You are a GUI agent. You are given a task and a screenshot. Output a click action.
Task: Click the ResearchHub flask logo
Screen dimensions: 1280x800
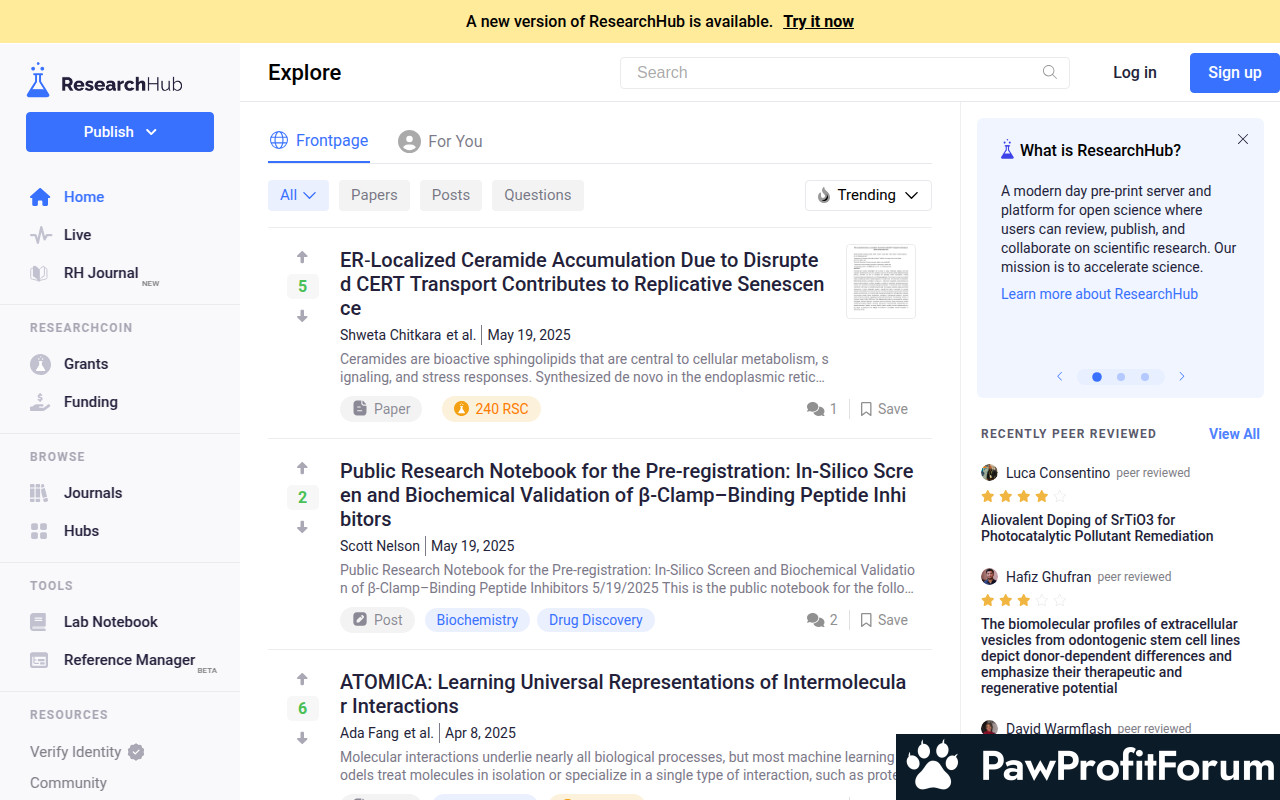(x=38, y=81)
